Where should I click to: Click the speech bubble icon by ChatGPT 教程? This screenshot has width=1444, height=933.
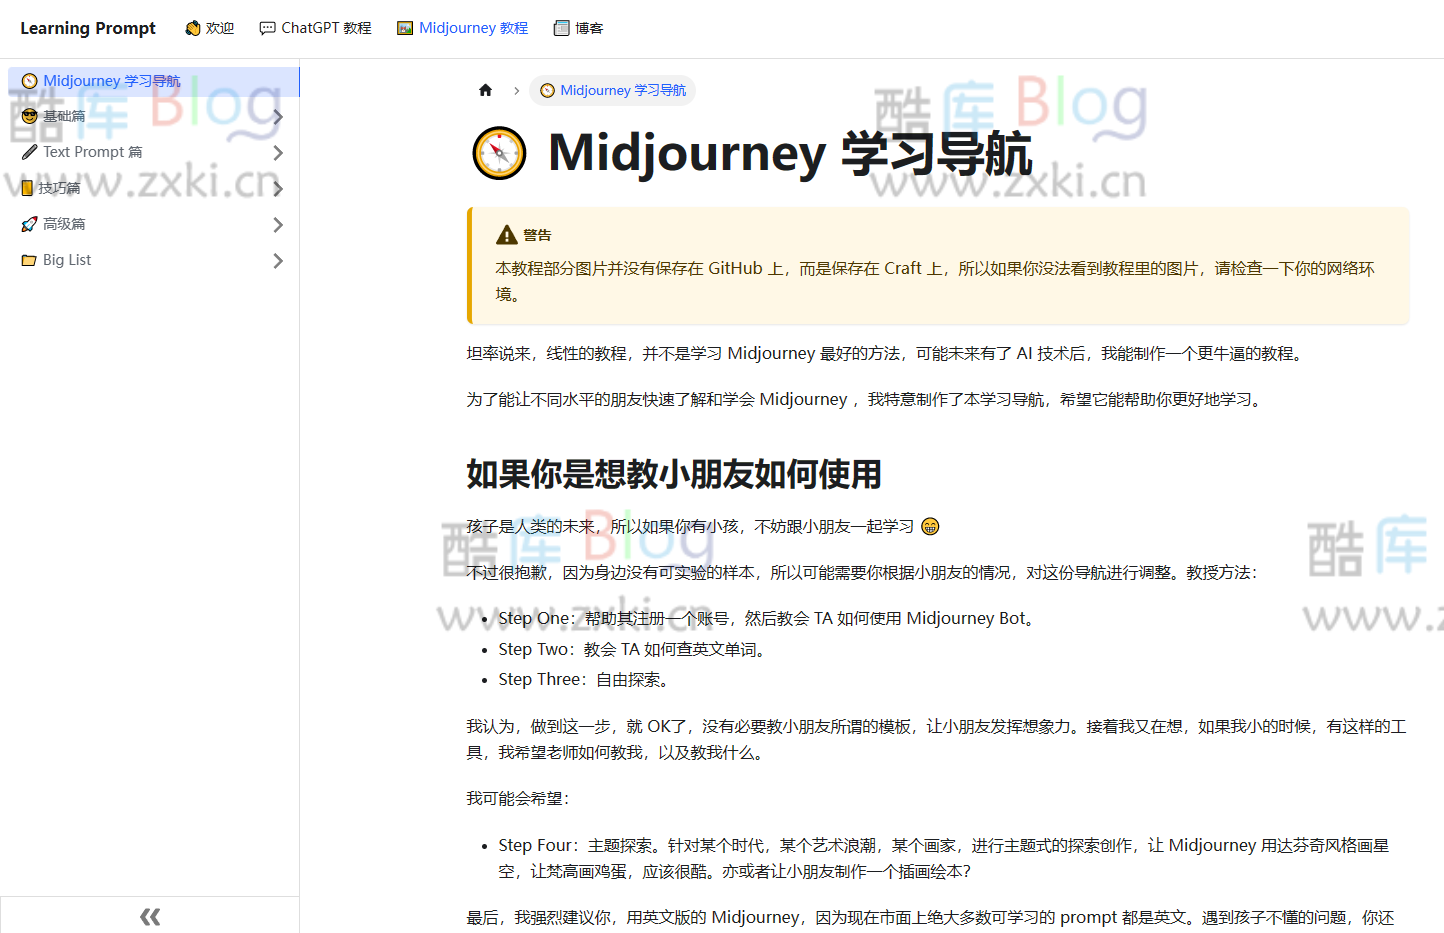266,27
